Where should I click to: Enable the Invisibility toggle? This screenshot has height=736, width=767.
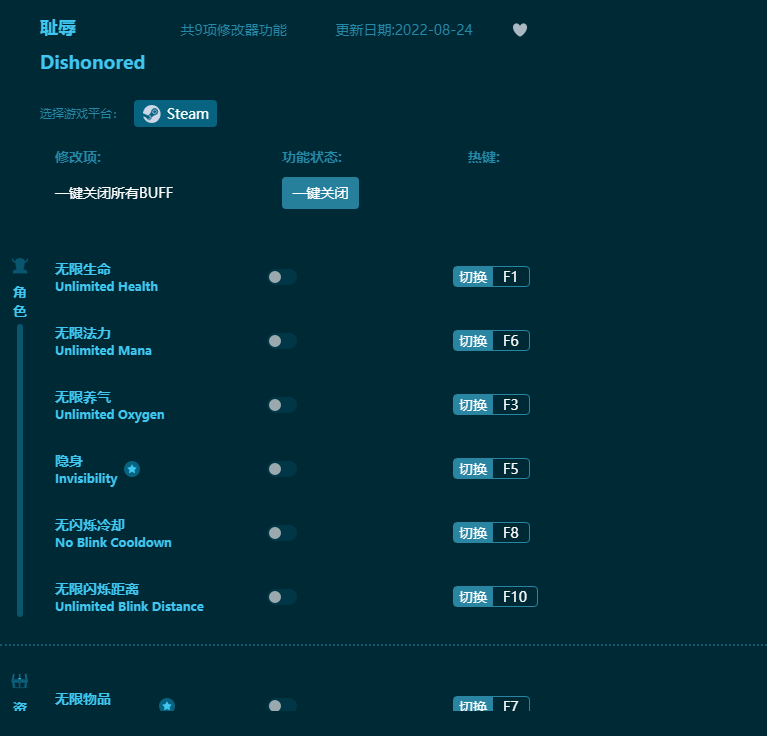tap(282, 469)
